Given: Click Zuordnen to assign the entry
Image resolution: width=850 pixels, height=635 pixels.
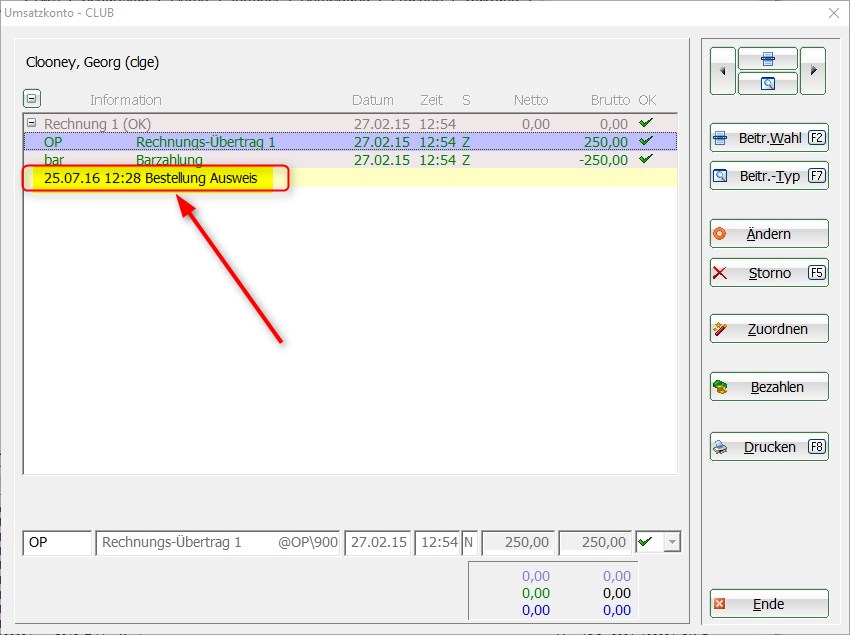Looking at the screenshot, I should [x=768, y=329].
